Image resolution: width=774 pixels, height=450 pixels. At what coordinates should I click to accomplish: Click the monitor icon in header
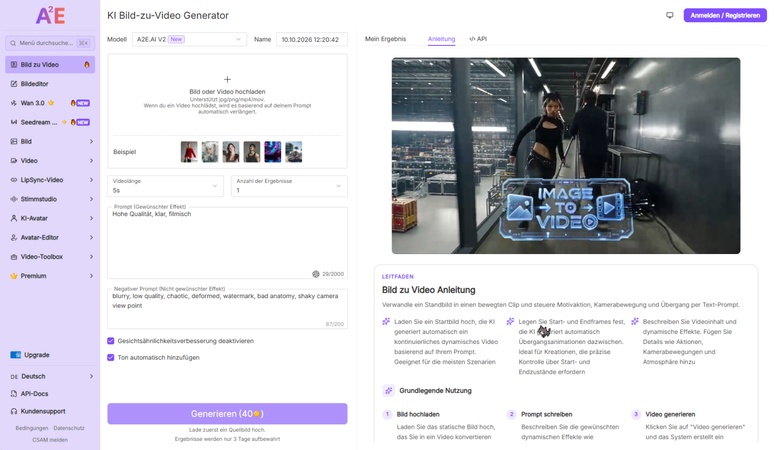click(670, 15)
